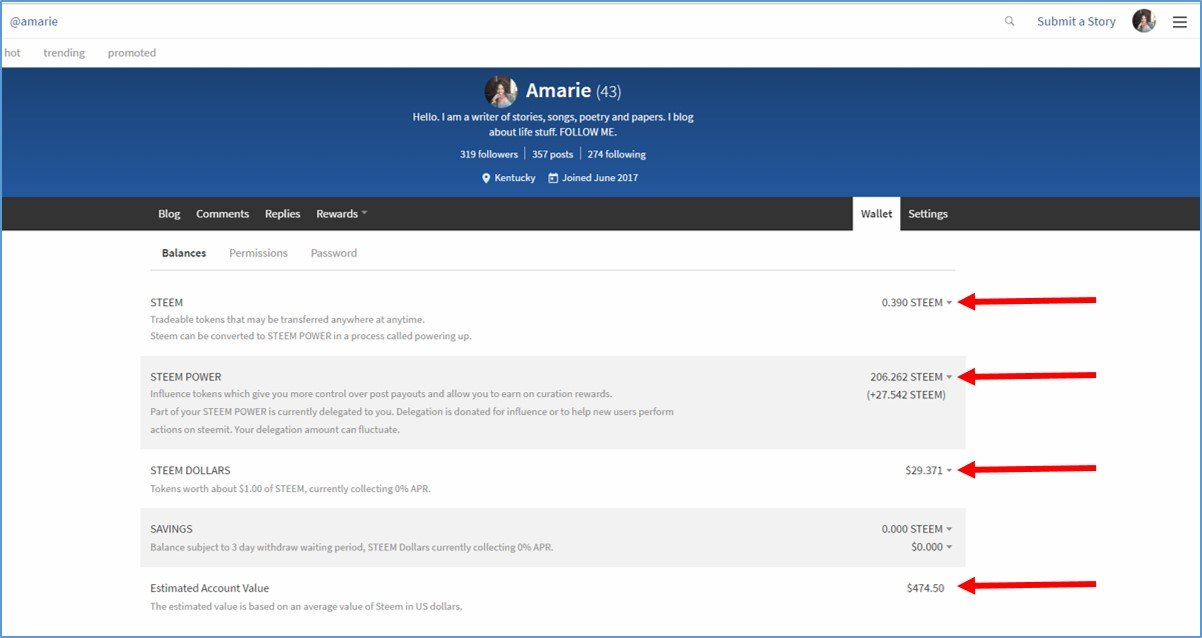Open the Permissions sub-tab

point(258,253)
